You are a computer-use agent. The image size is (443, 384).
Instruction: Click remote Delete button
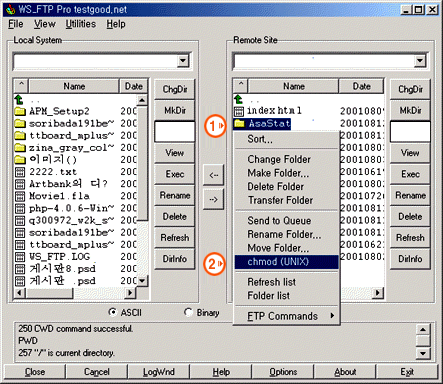410,217
